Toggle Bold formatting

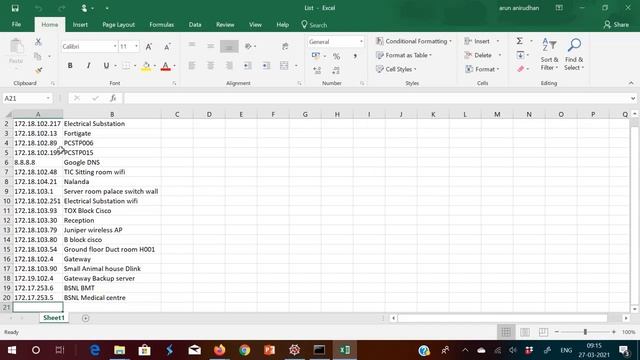70,66
